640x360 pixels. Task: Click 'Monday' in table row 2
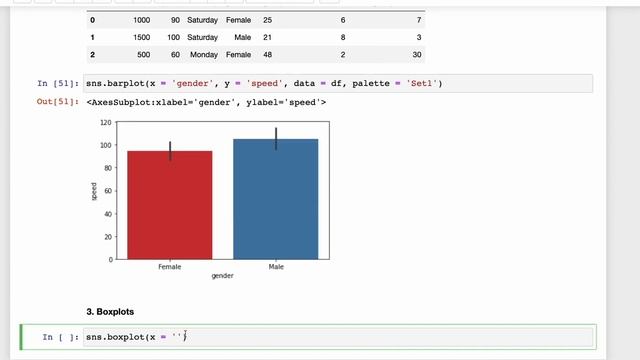coord(204,55)
